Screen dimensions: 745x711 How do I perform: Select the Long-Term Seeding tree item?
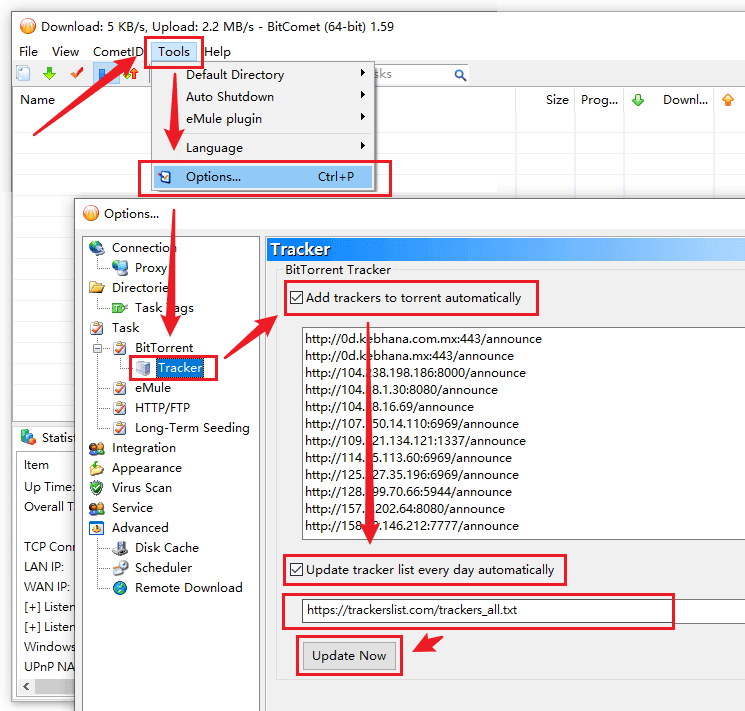[192, 428]
